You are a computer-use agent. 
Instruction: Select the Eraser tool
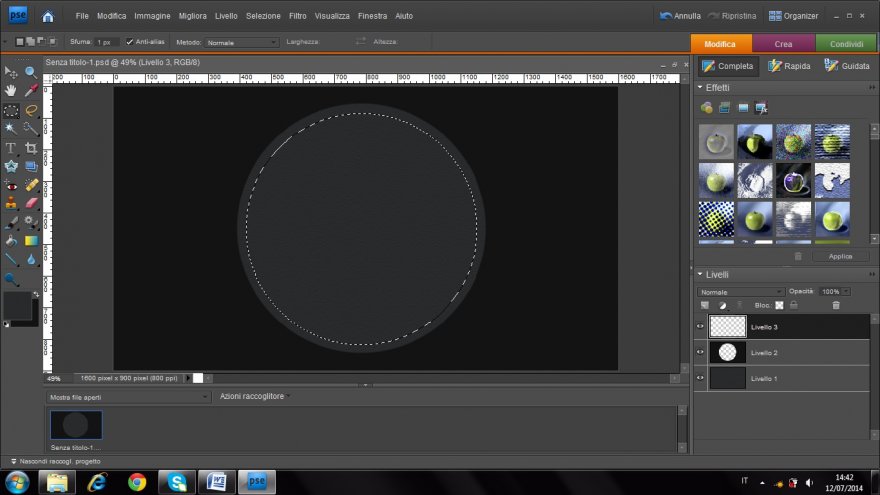[x=31, y=203]
